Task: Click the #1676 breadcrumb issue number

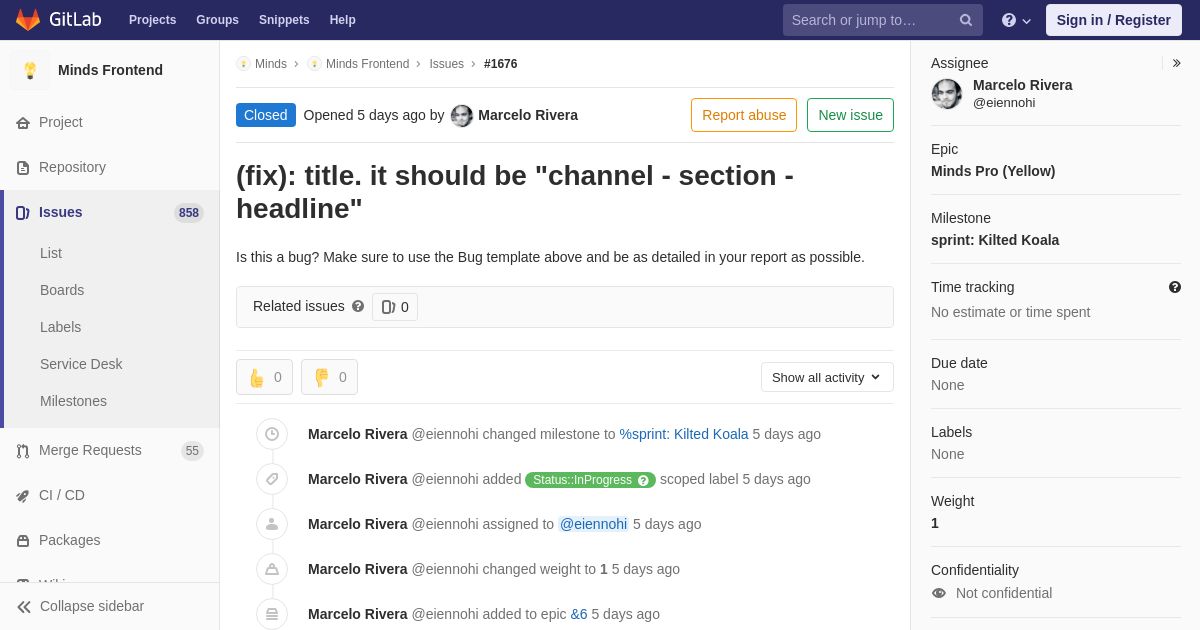Action: tap(501, 64)
